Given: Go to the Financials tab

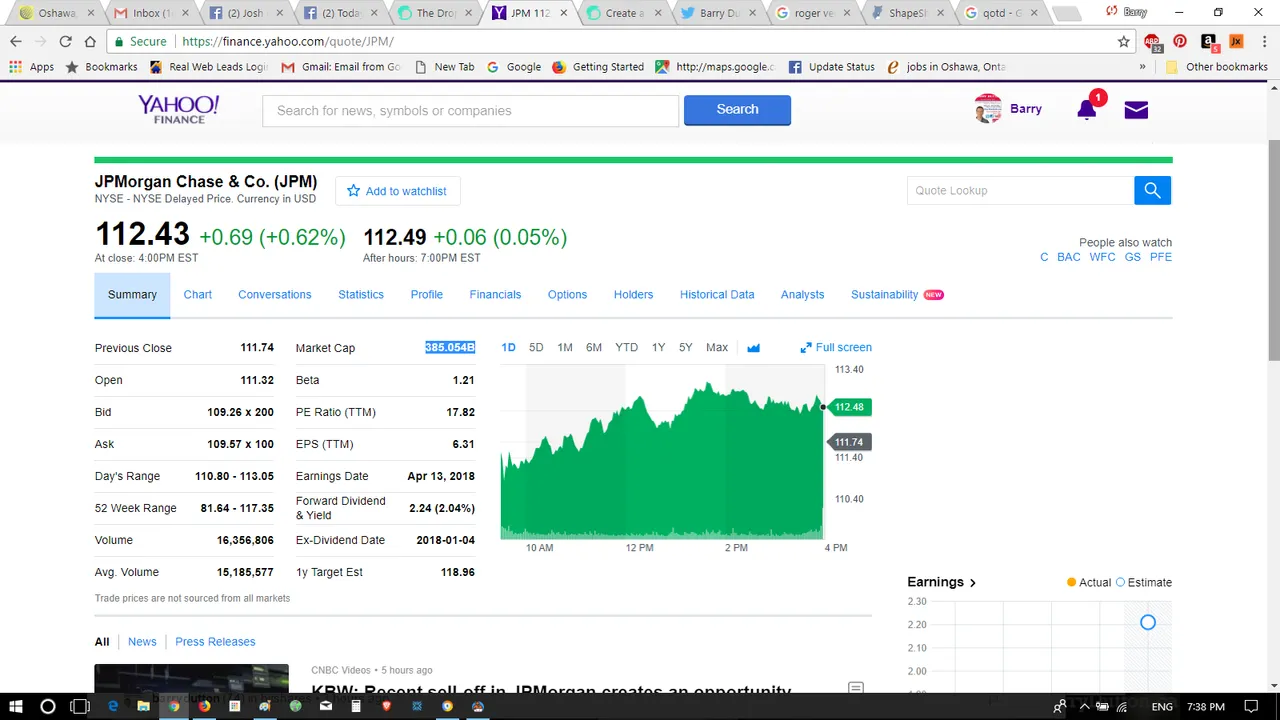Looking at the screenshot, I should (495, 295).
